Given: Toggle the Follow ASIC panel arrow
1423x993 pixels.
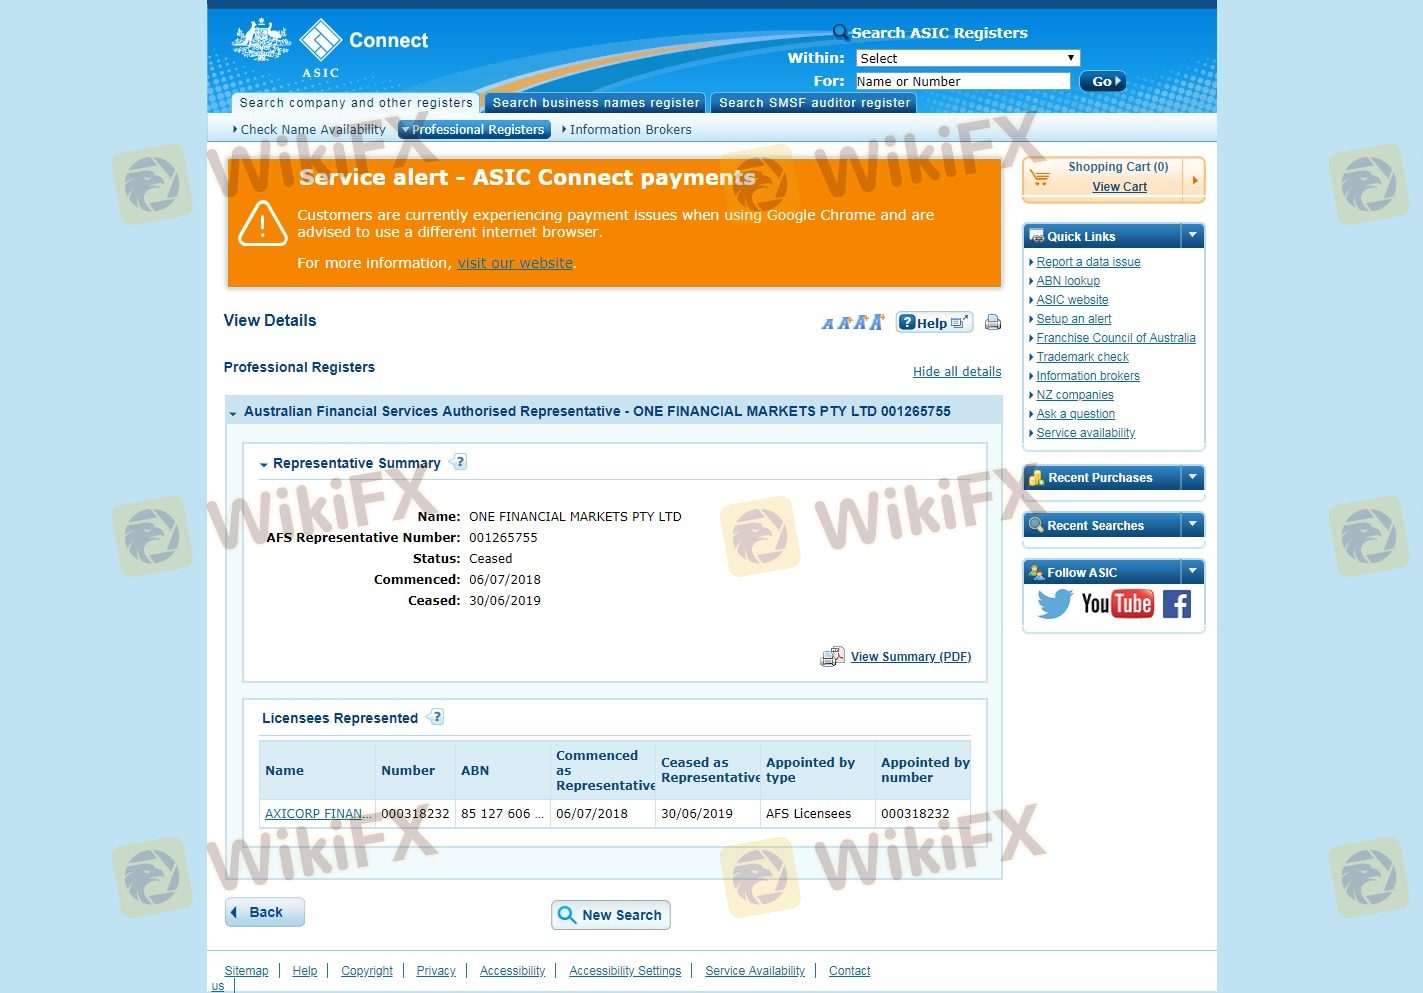Looking at the screenshot, I should (x=1192, y=571).
